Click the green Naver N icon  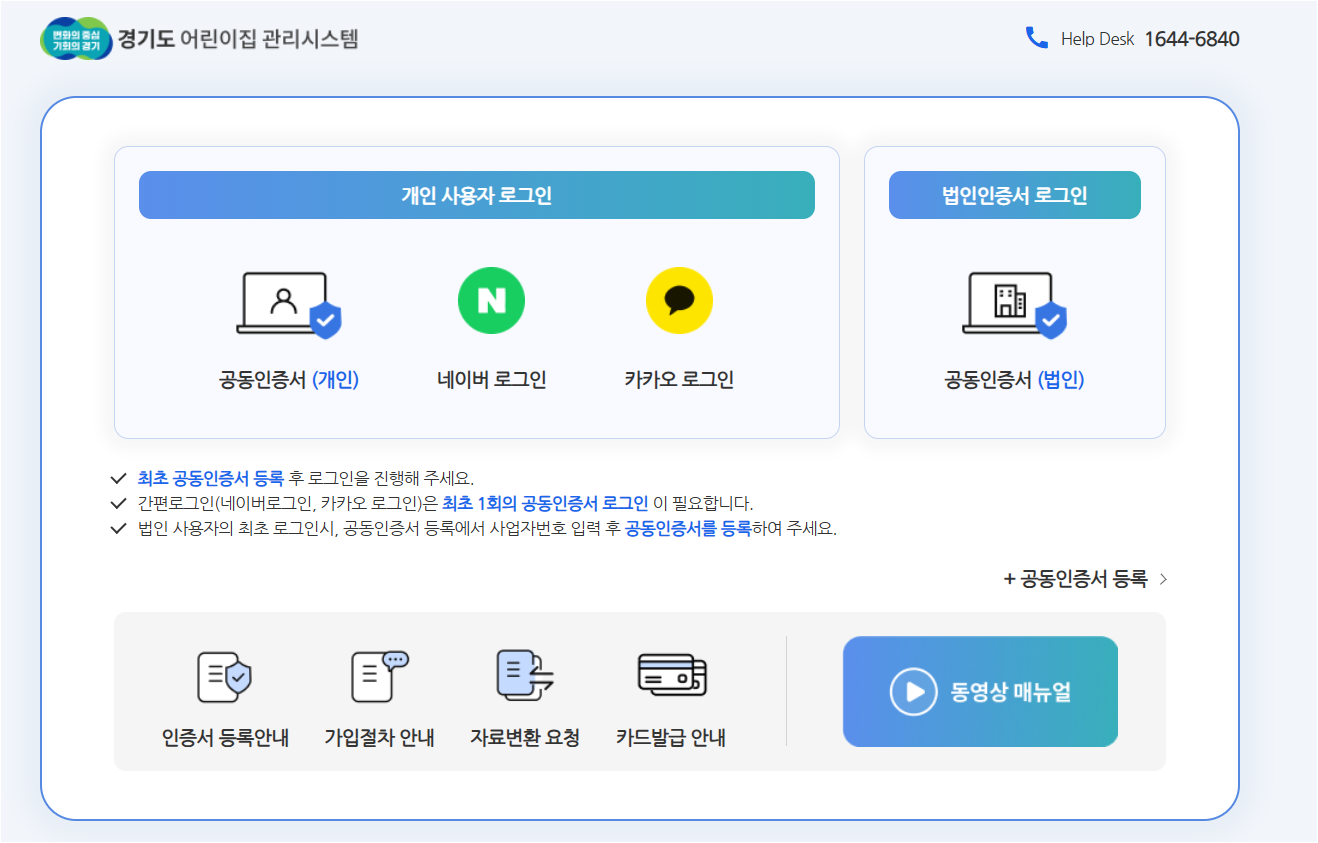491,301
